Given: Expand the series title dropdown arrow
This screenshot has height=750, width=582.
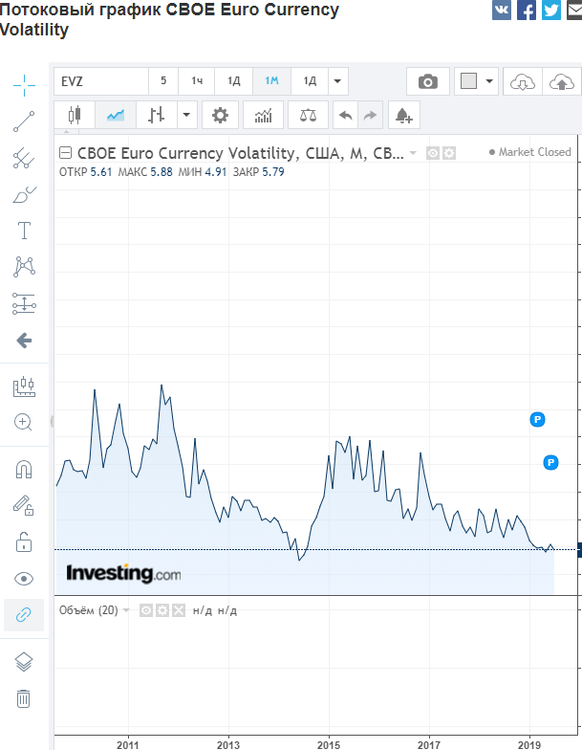Looking at the screenshot, I should point(413,154).
